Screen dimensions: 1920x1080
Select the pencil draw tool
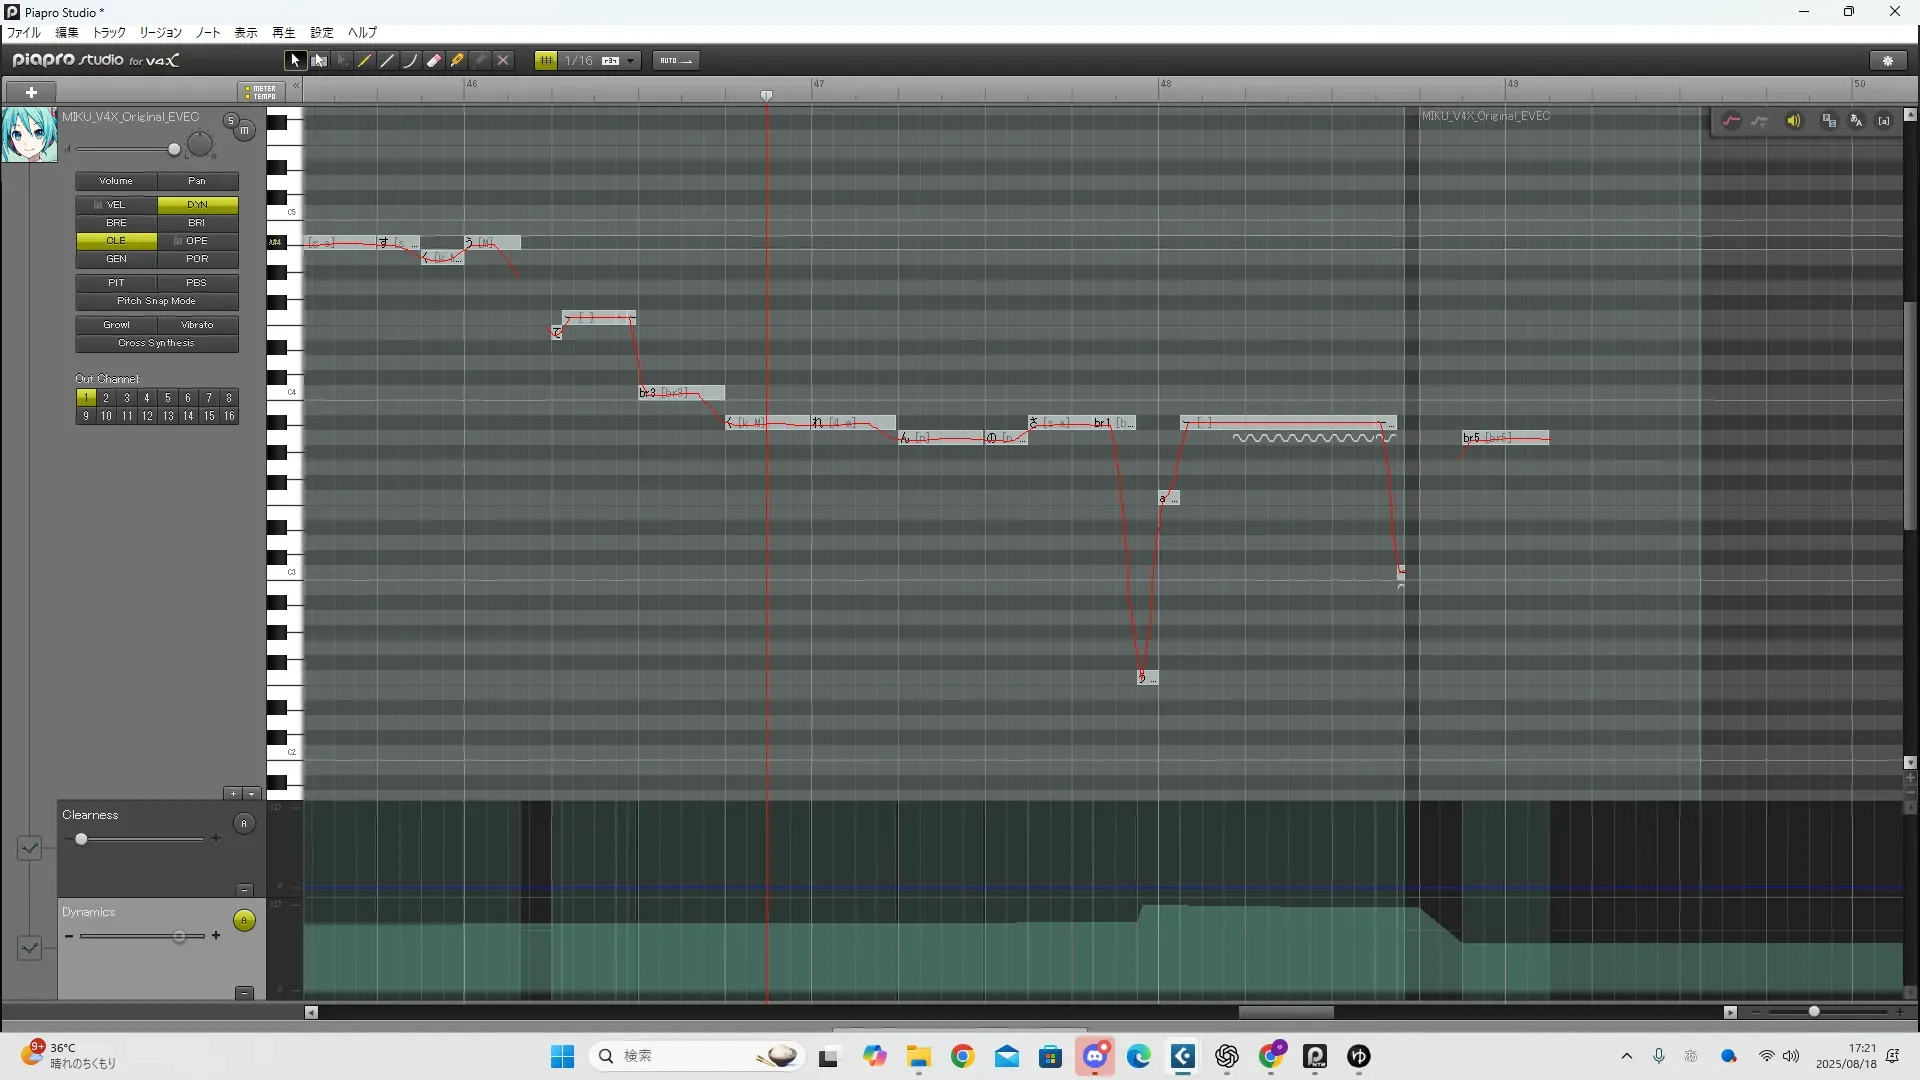click(365, 61)
